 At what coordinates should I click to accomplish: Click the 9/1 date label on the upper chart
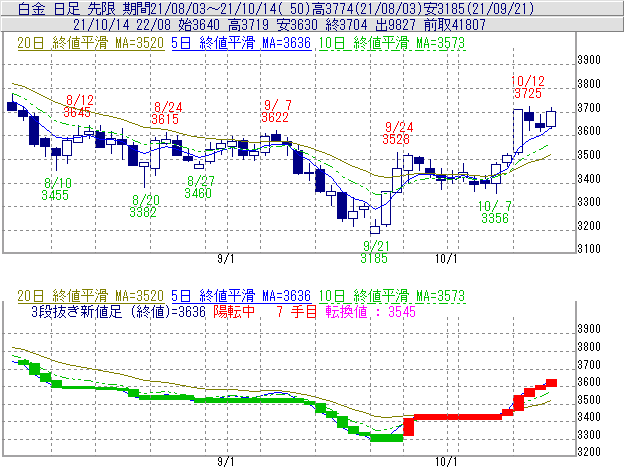226,259
